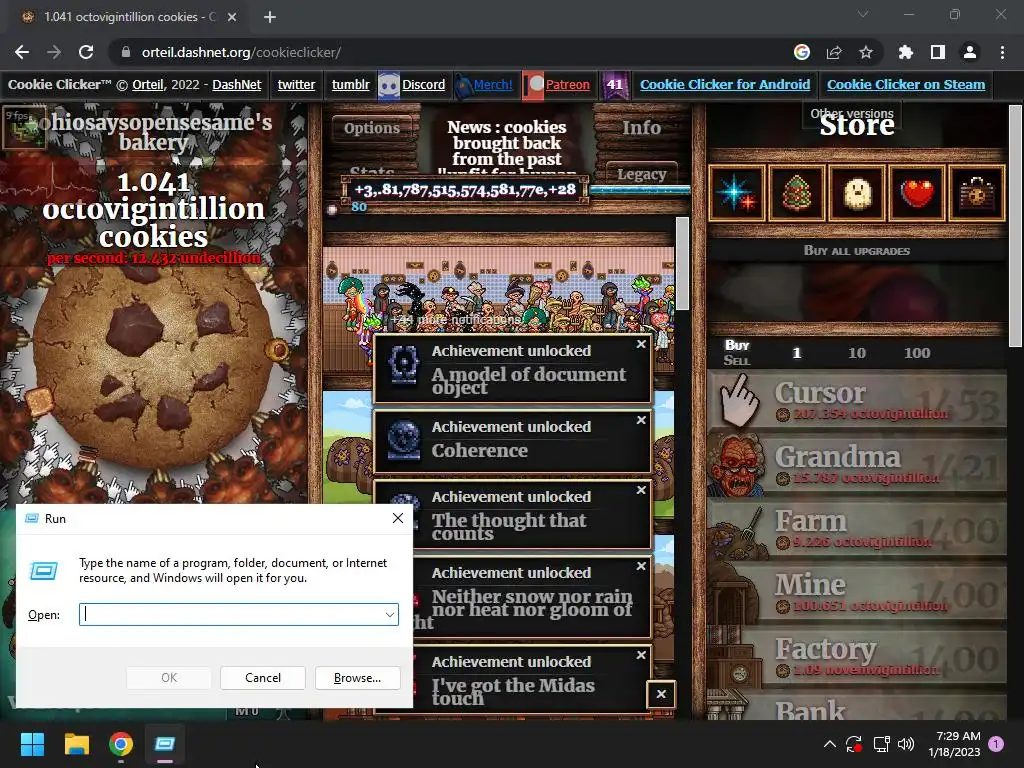The image size is (1024, 768).
Task: Close 'Neither snow nor rain' notification
Action: pyautogui.click(x=641, y=566)
